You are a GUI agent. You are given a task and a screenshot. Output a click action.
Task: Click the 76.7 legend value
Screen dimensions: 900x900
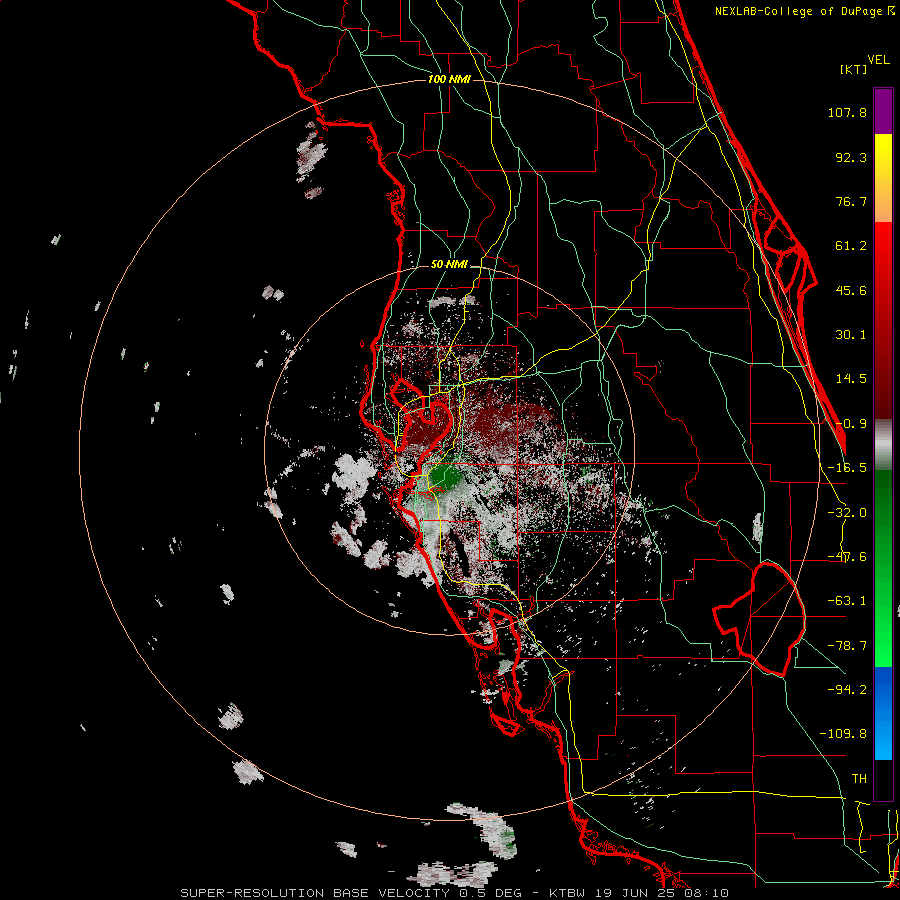tap(851, 201)
